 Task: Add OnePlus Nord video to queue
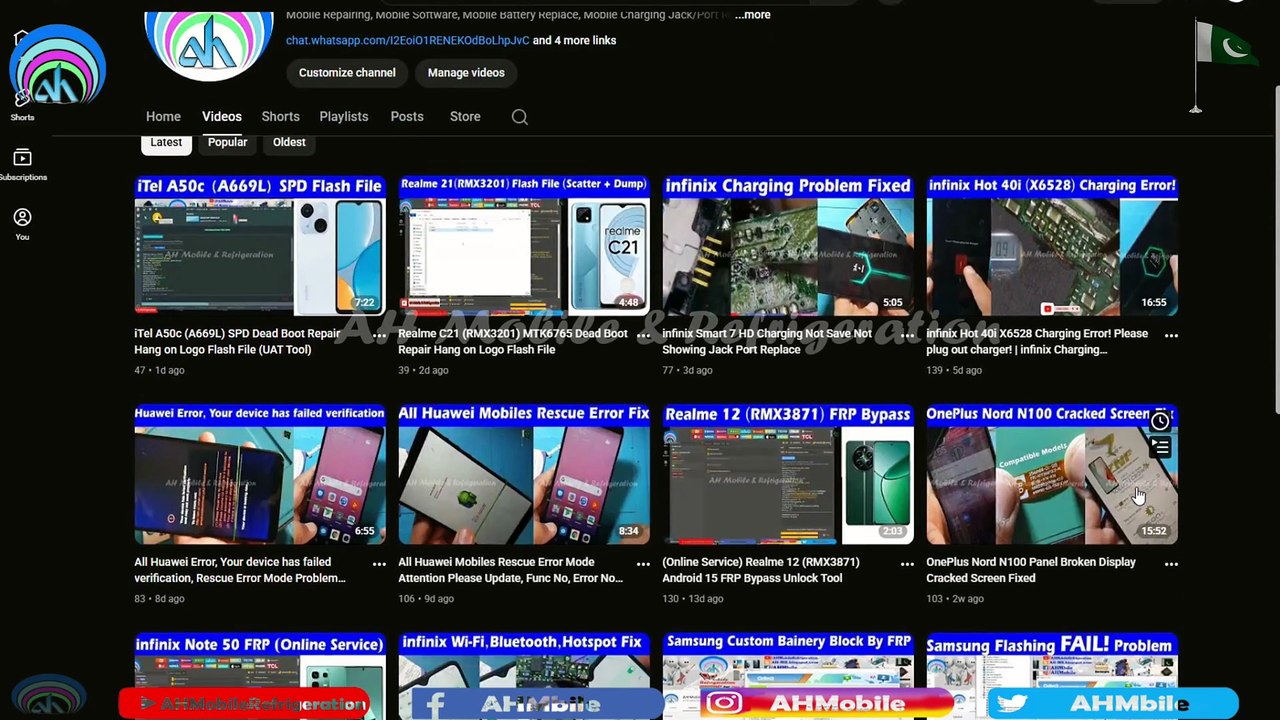click(1160, 449)
